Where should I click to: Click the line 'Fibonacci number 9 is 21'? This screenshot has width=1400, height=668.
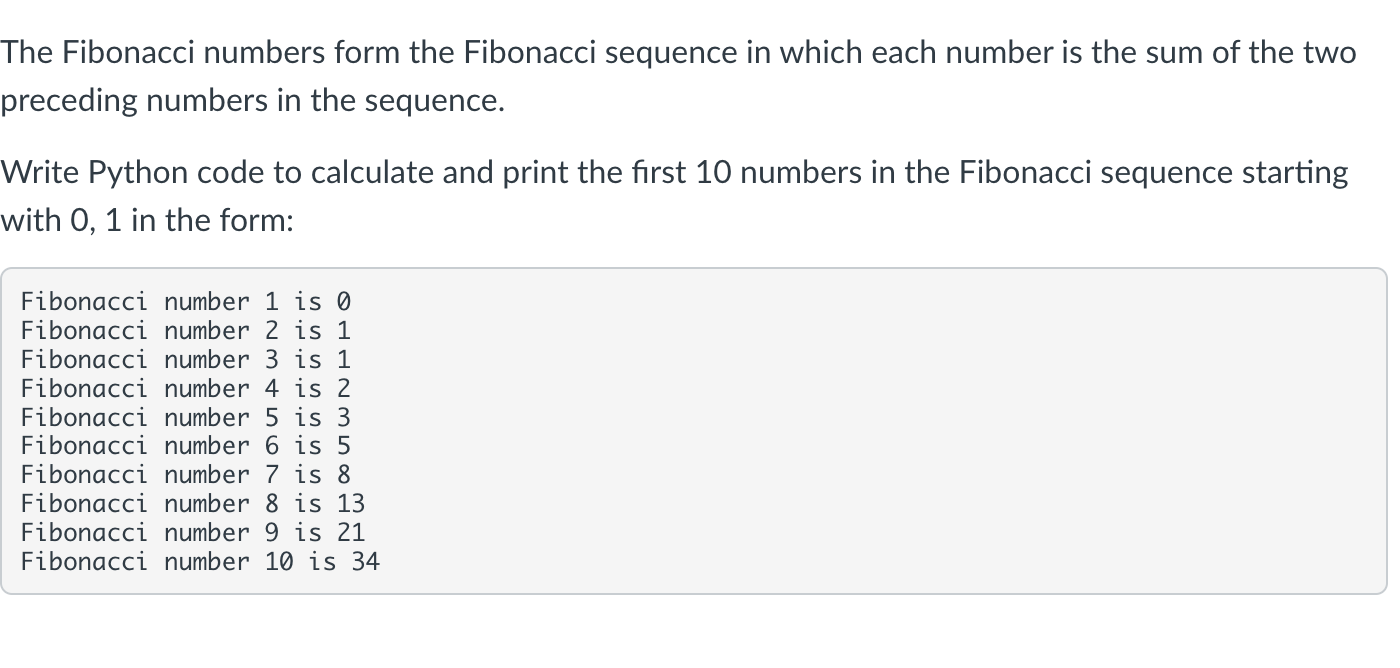(x=193, y=533)
